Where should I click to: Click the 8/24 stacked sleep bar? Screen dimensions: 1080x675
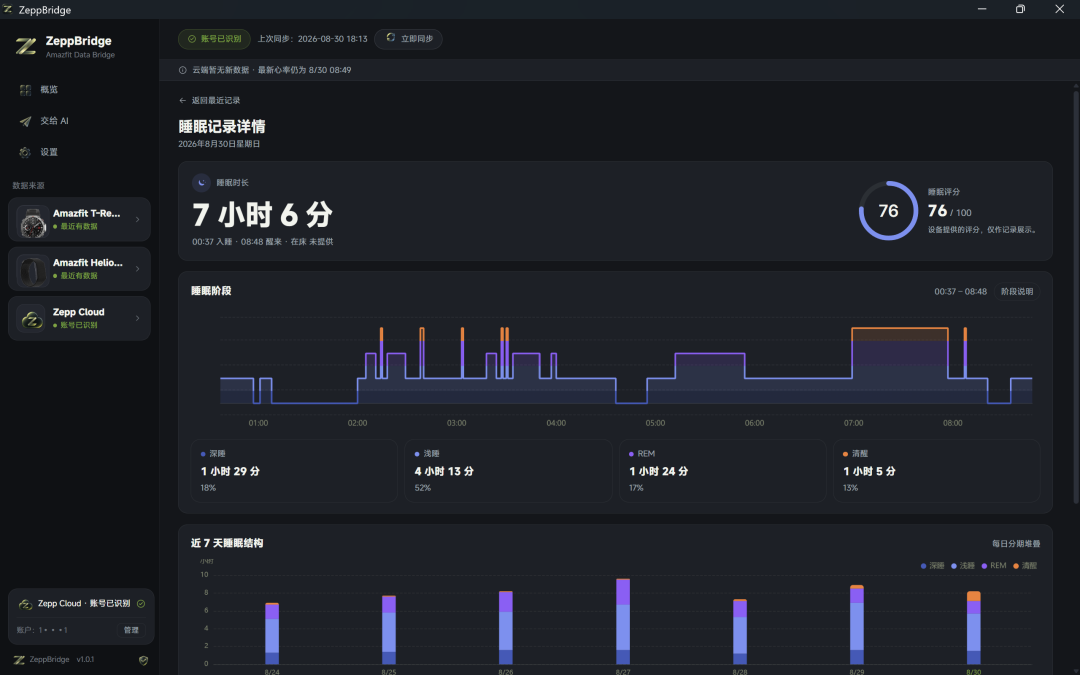(x=272, y=634)
